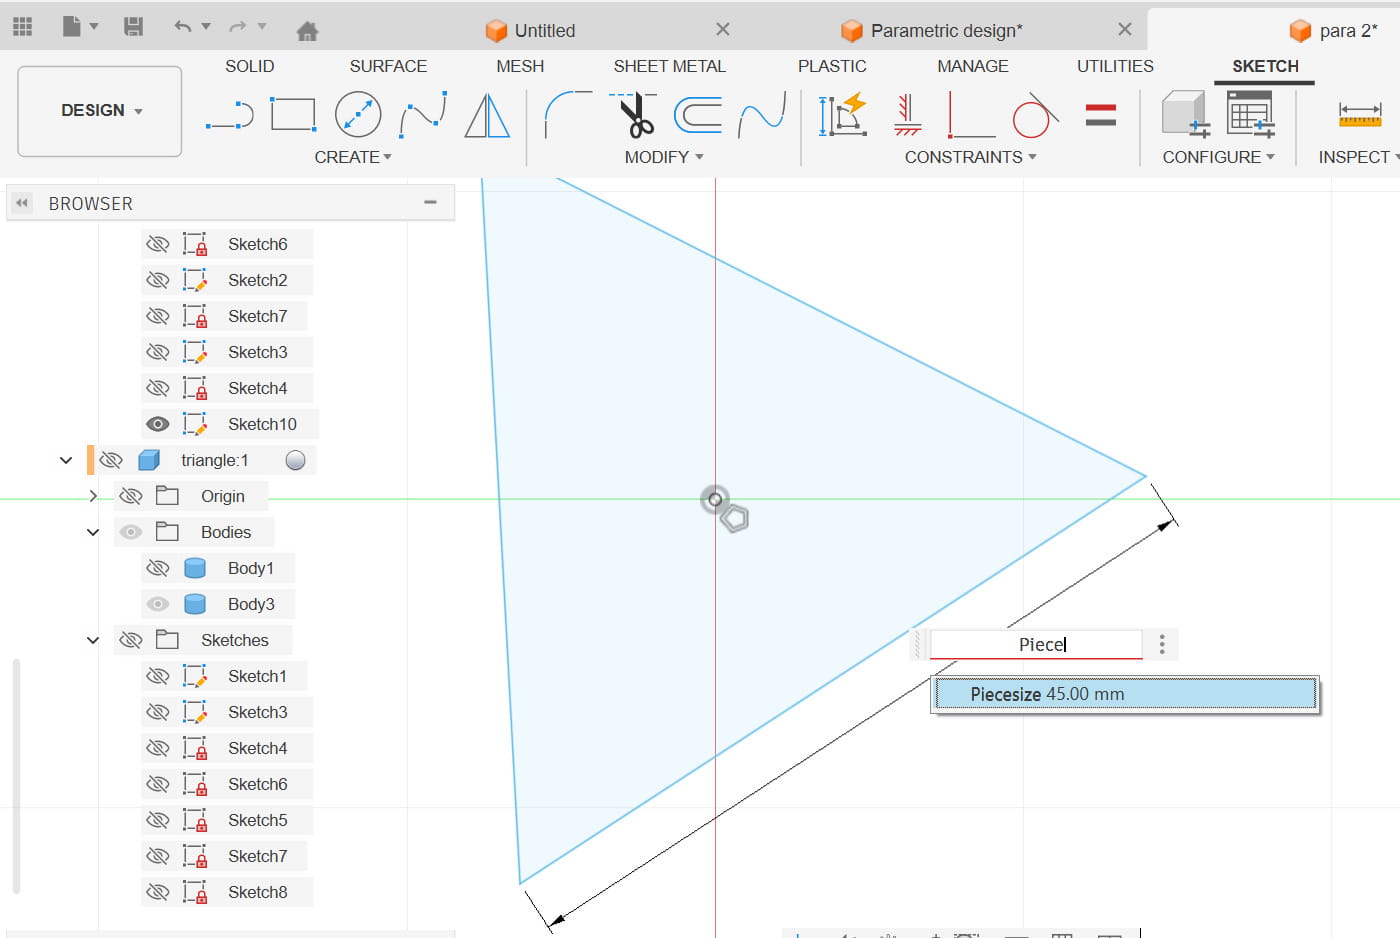
Task: Collapse the Browser panel with double arrows
Action: click(x=22, y=203)
